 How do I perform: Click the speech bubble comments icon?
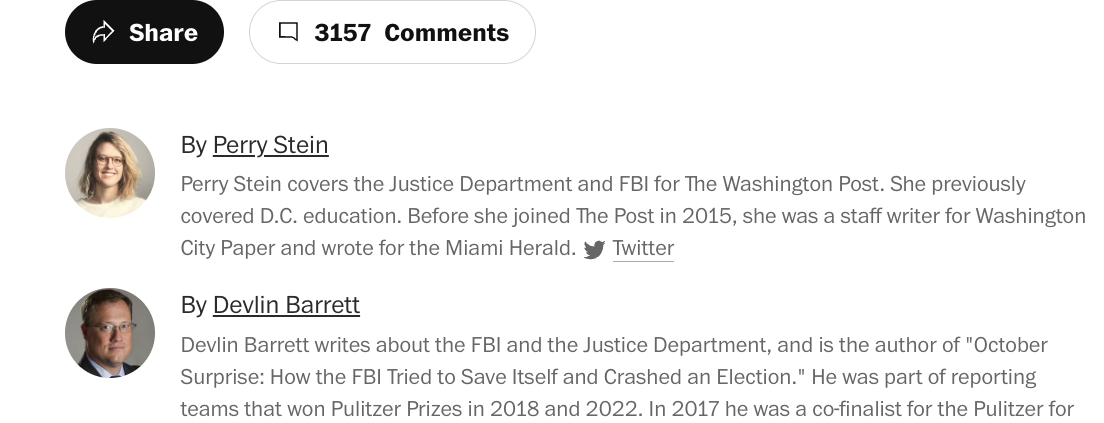pos(289,32)
